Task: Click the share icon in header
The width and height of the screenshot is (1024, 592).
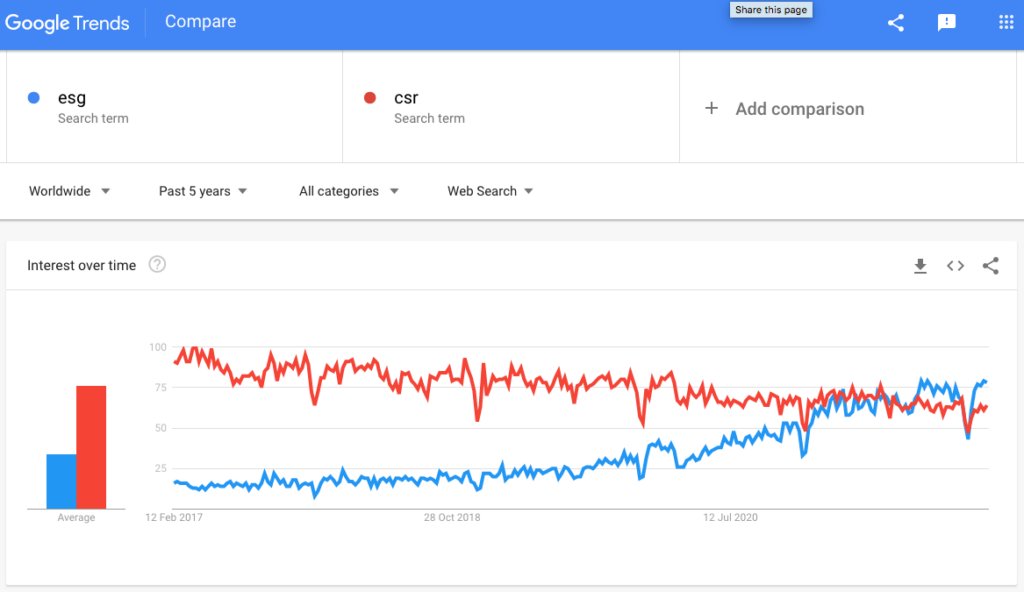Action: click(896, 23)
